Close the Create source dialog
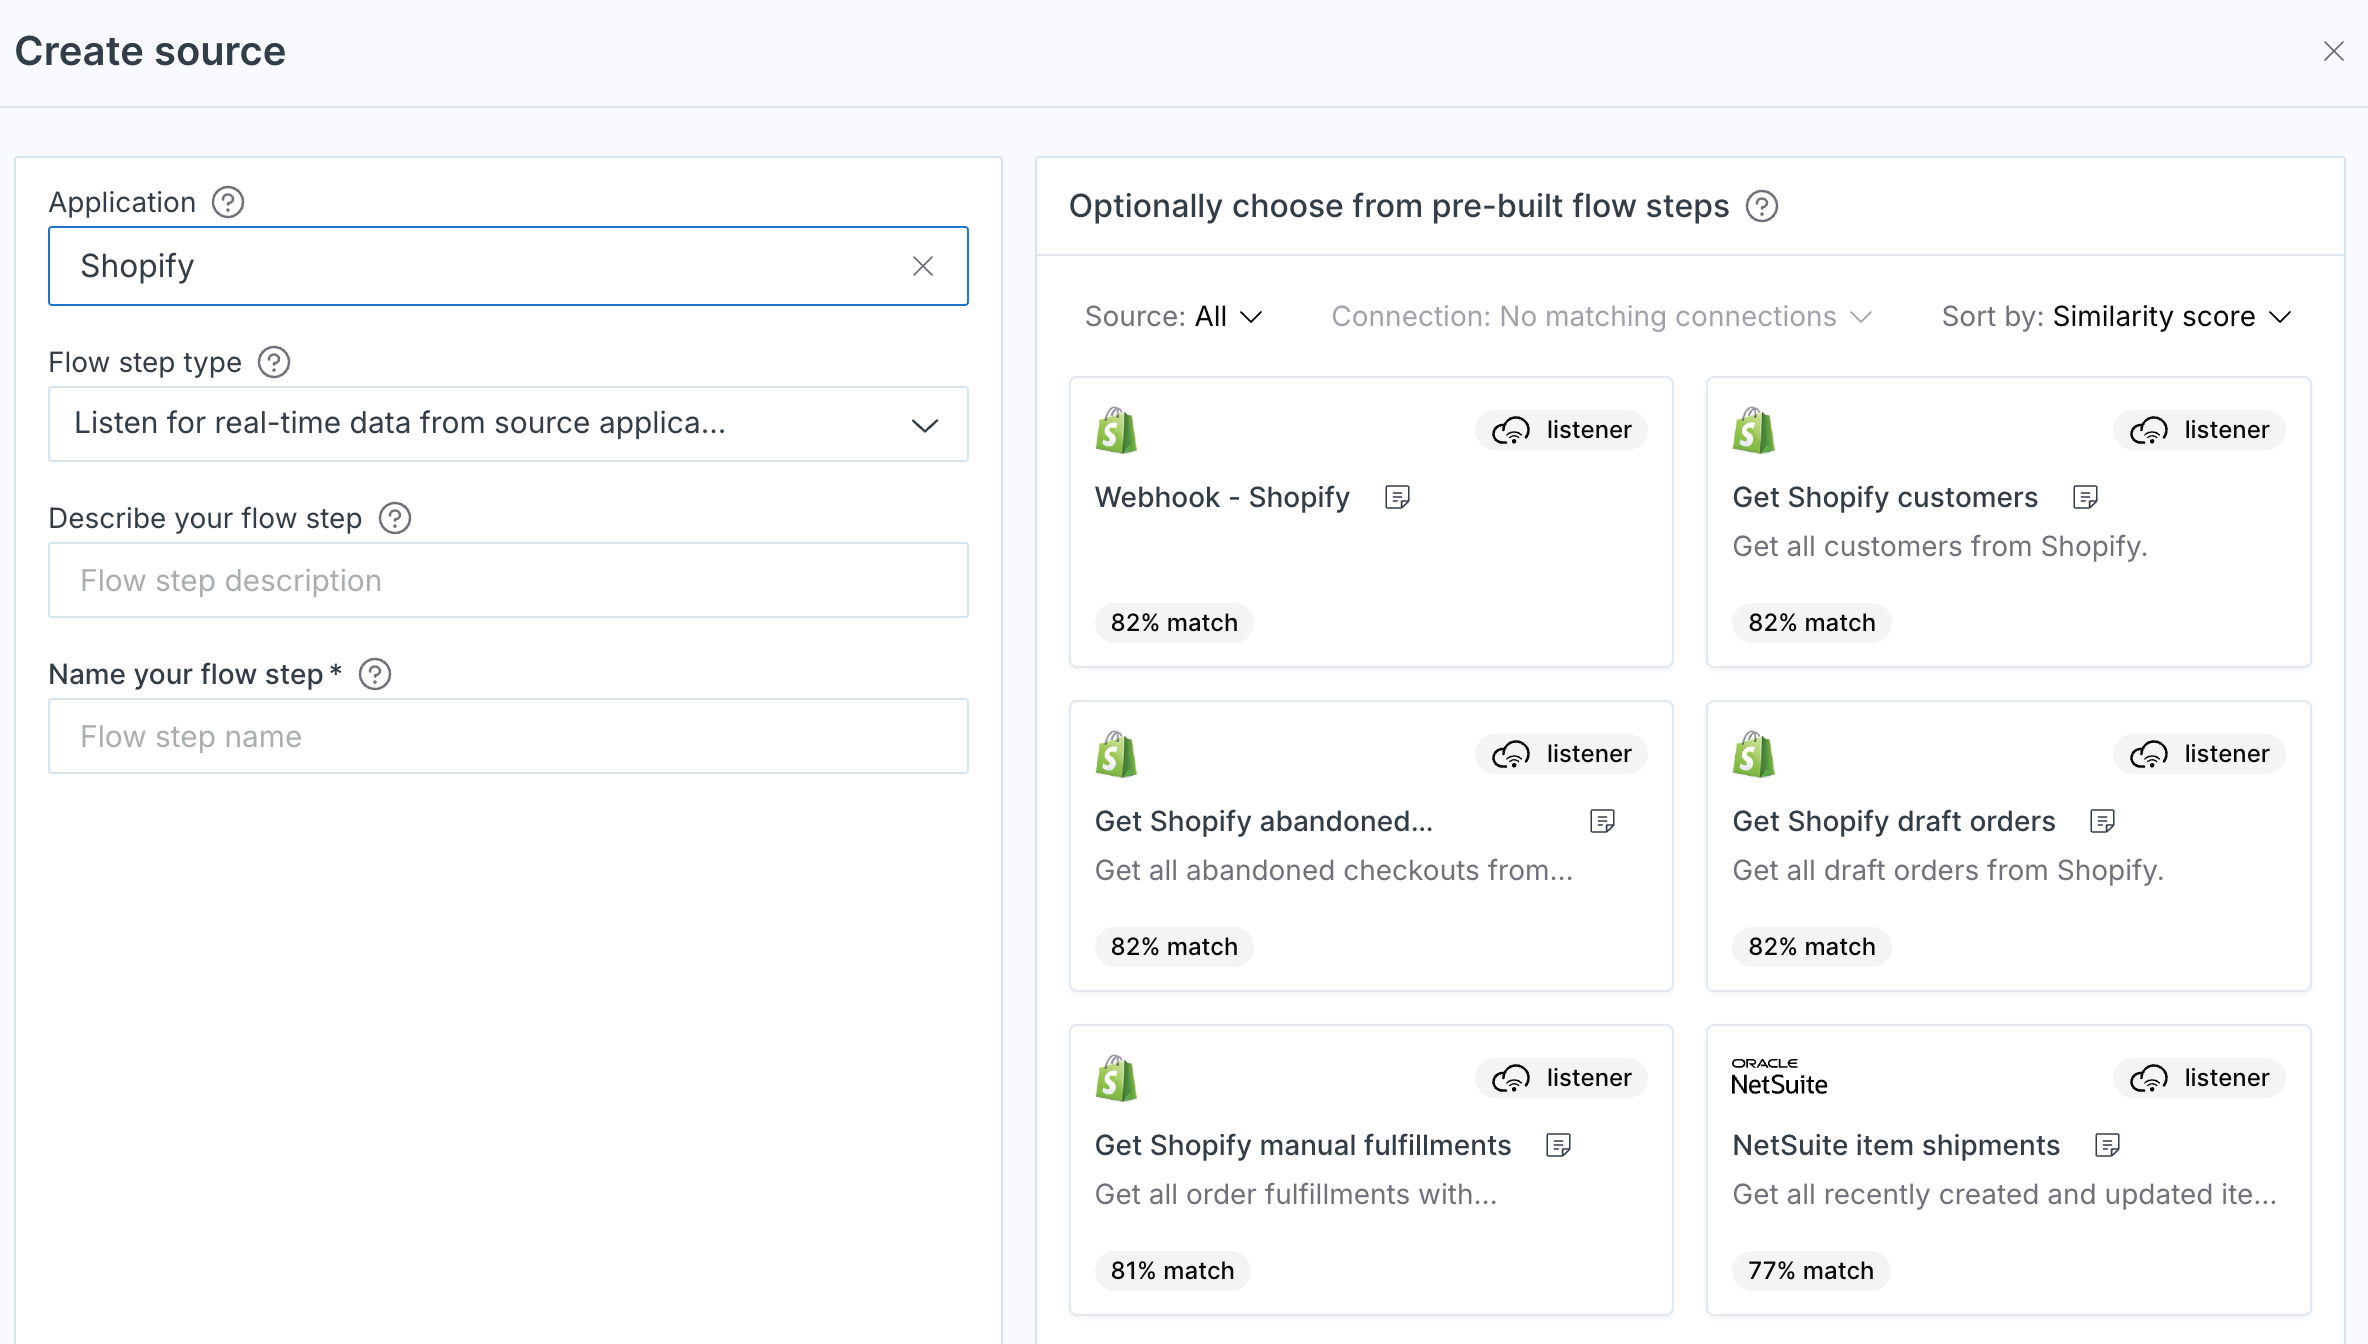The width and height of the screenshot is (2368, 1344). point(2333,51)
